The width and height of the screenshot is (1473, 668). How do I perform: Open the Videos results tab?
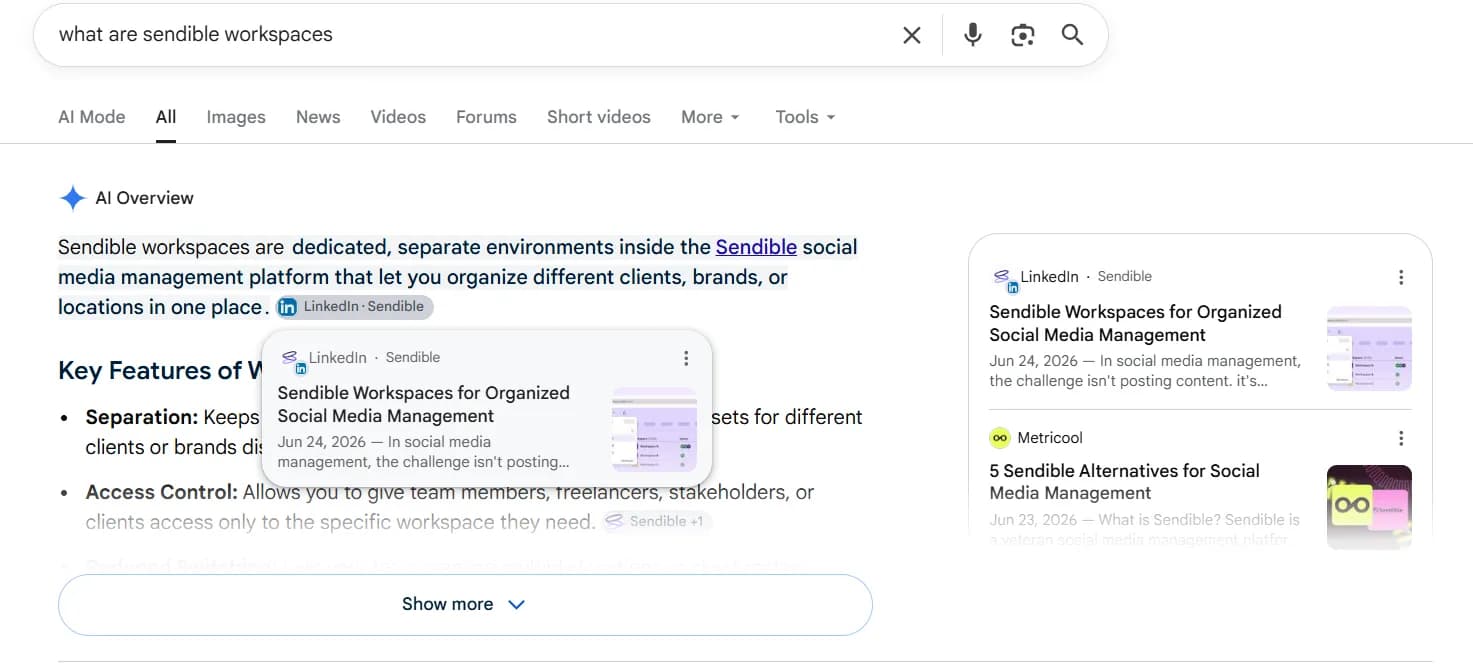coord(398,117)
